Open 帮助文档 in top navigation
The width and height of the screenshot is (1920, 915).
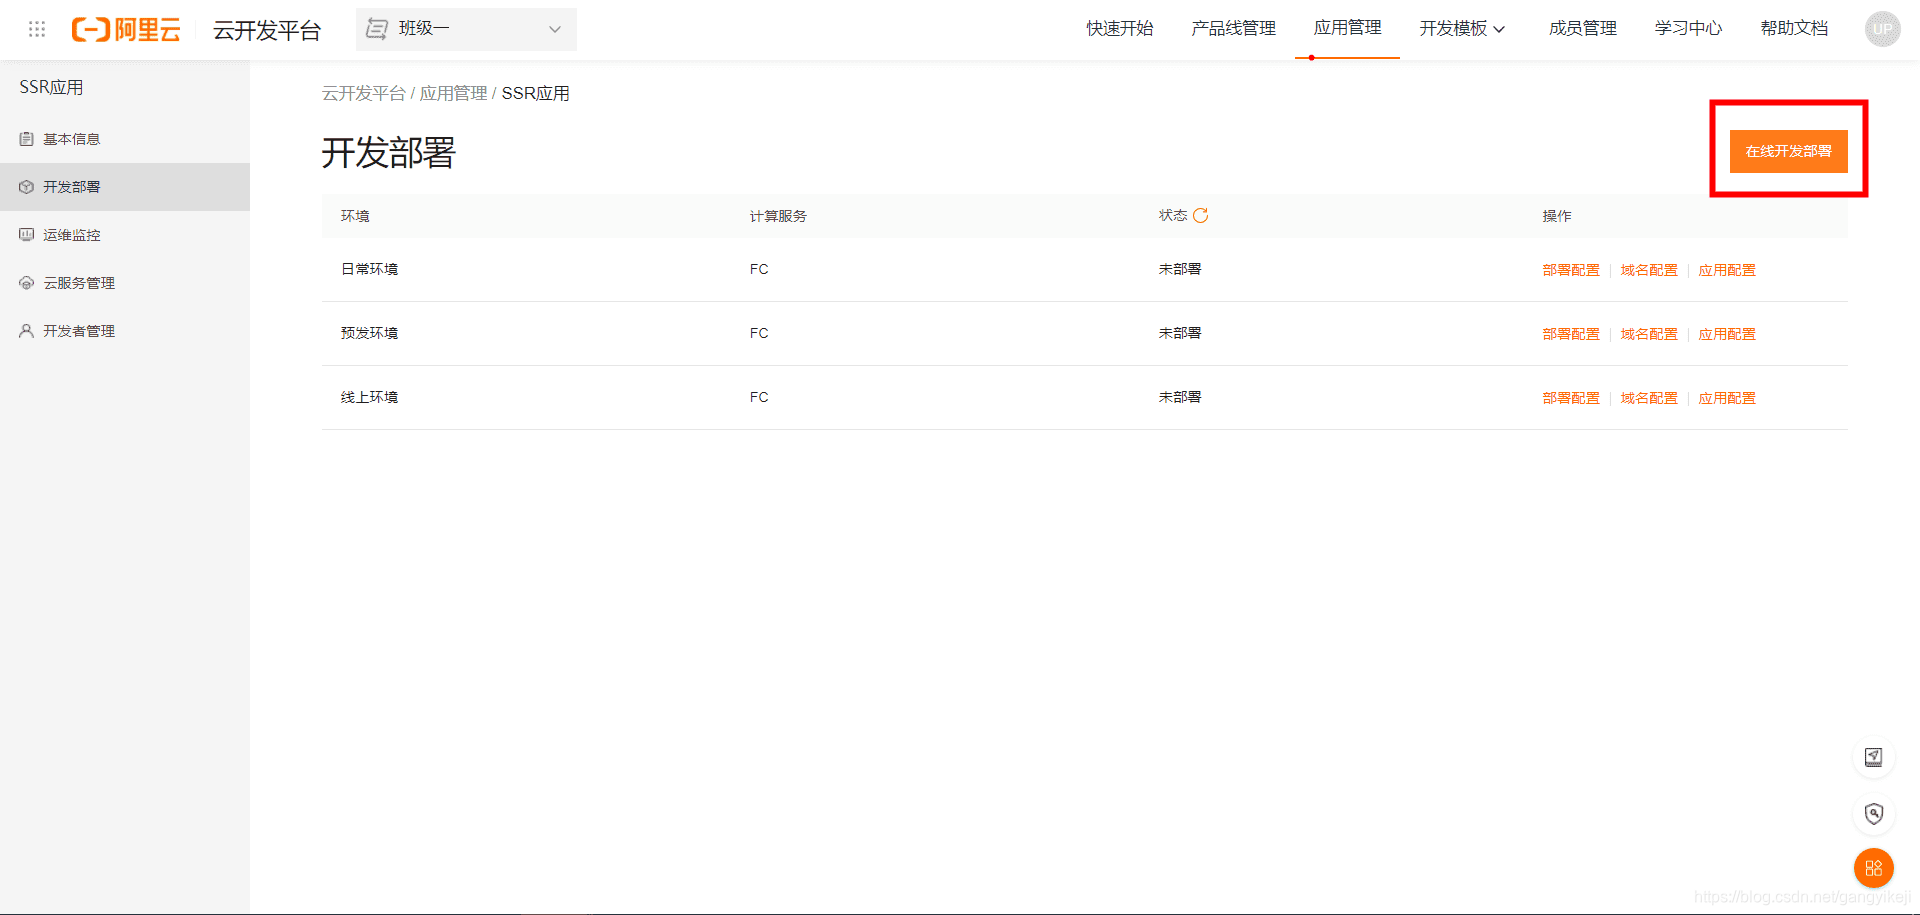[1794, 29]
